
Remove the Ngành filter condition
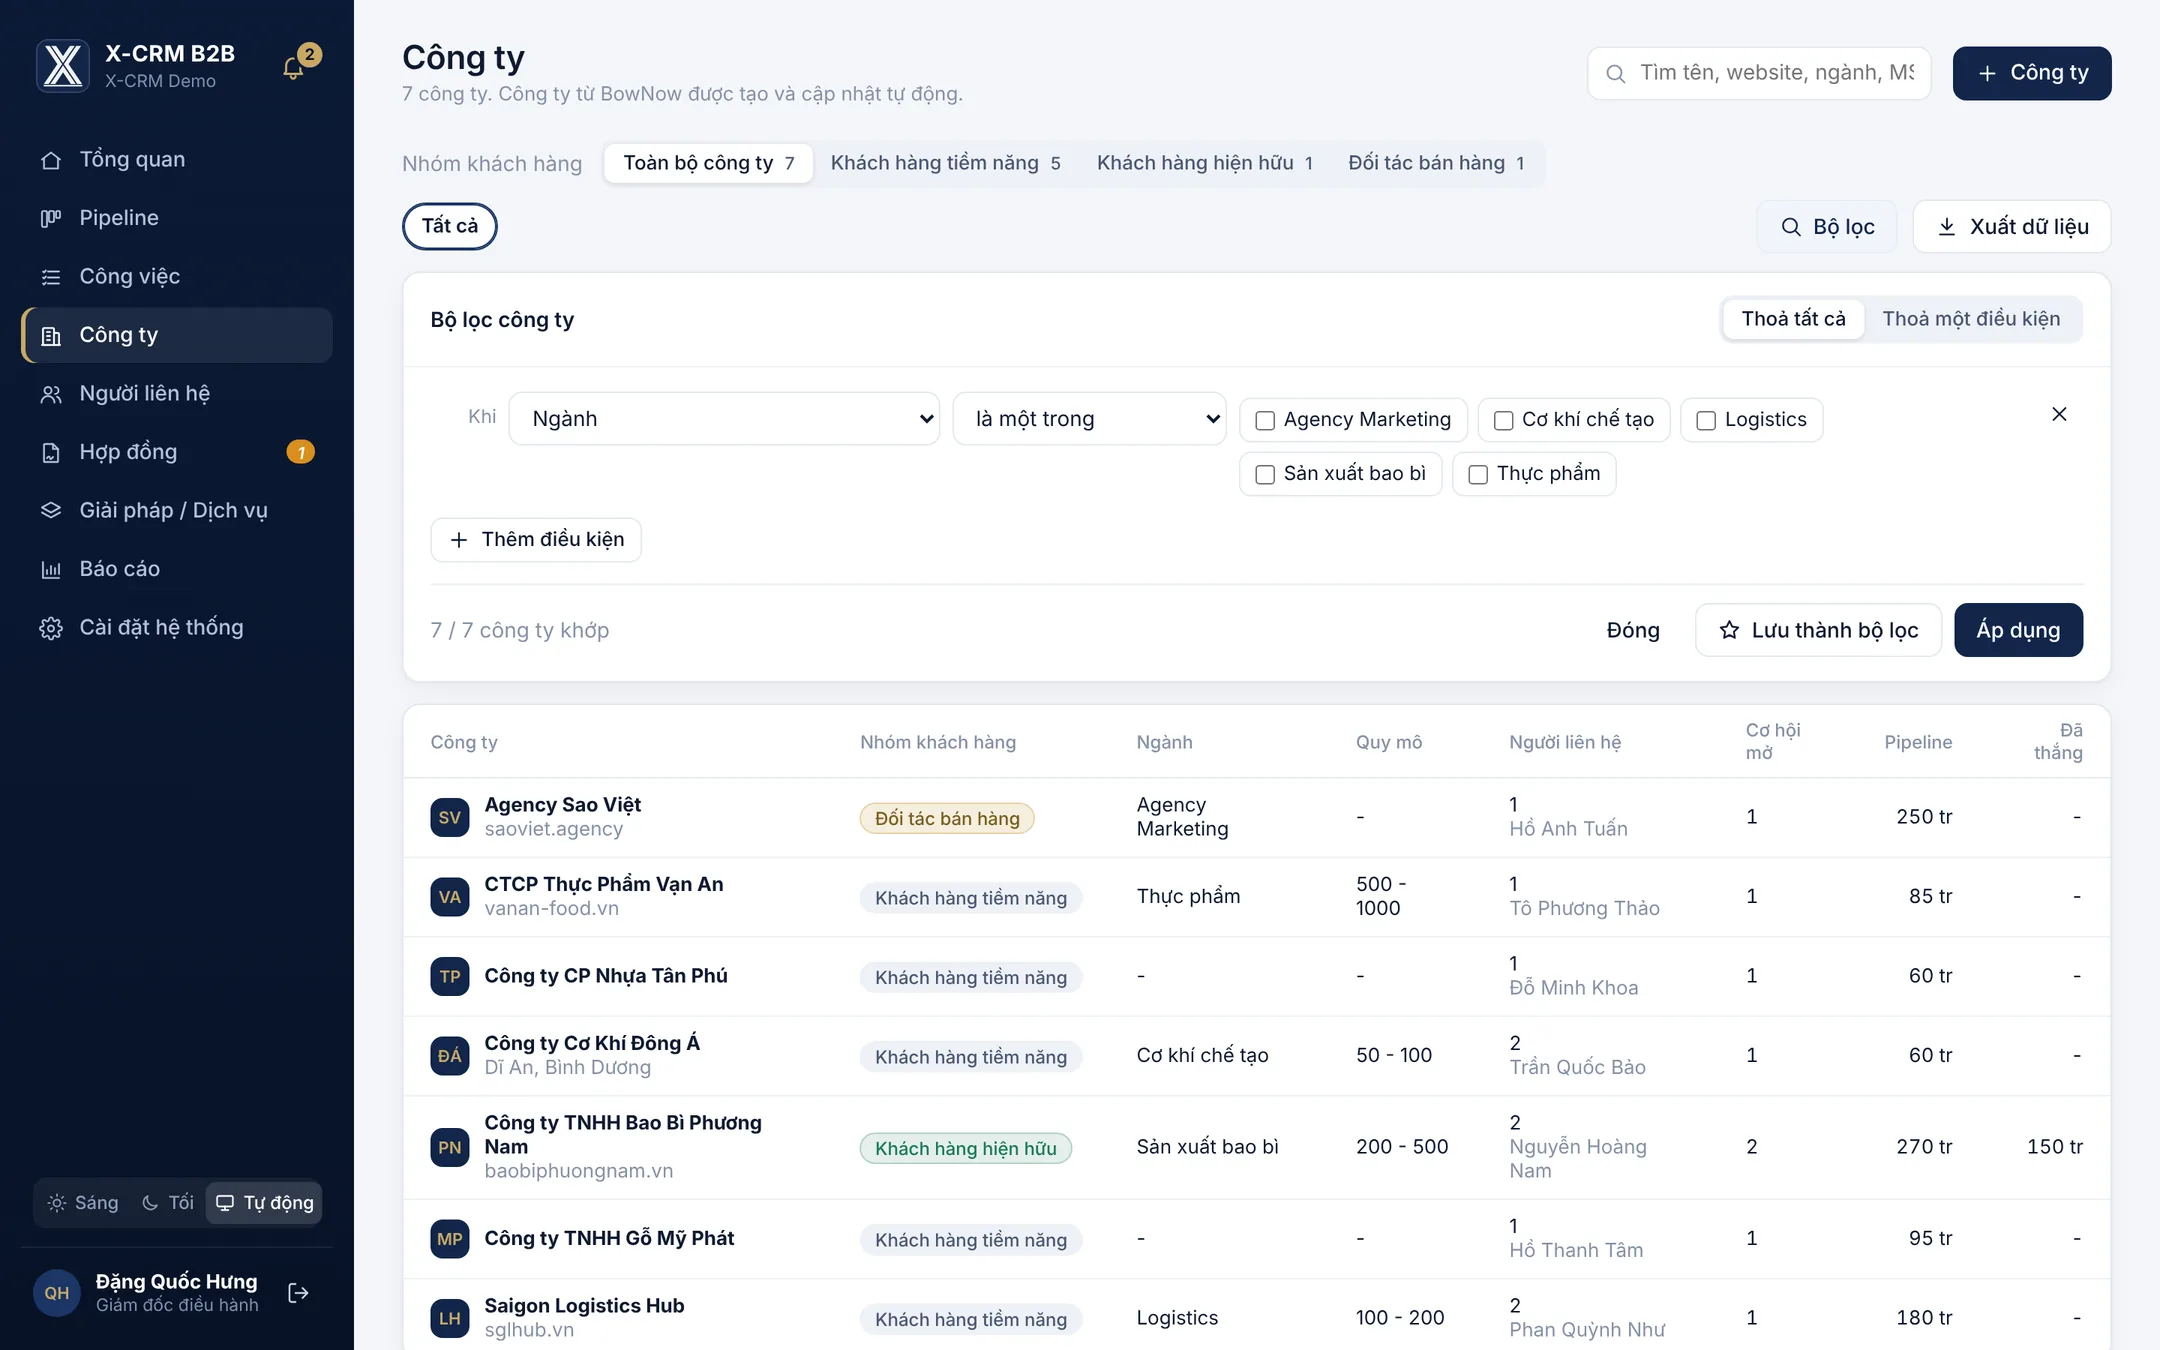click(x=2059, y=414)
